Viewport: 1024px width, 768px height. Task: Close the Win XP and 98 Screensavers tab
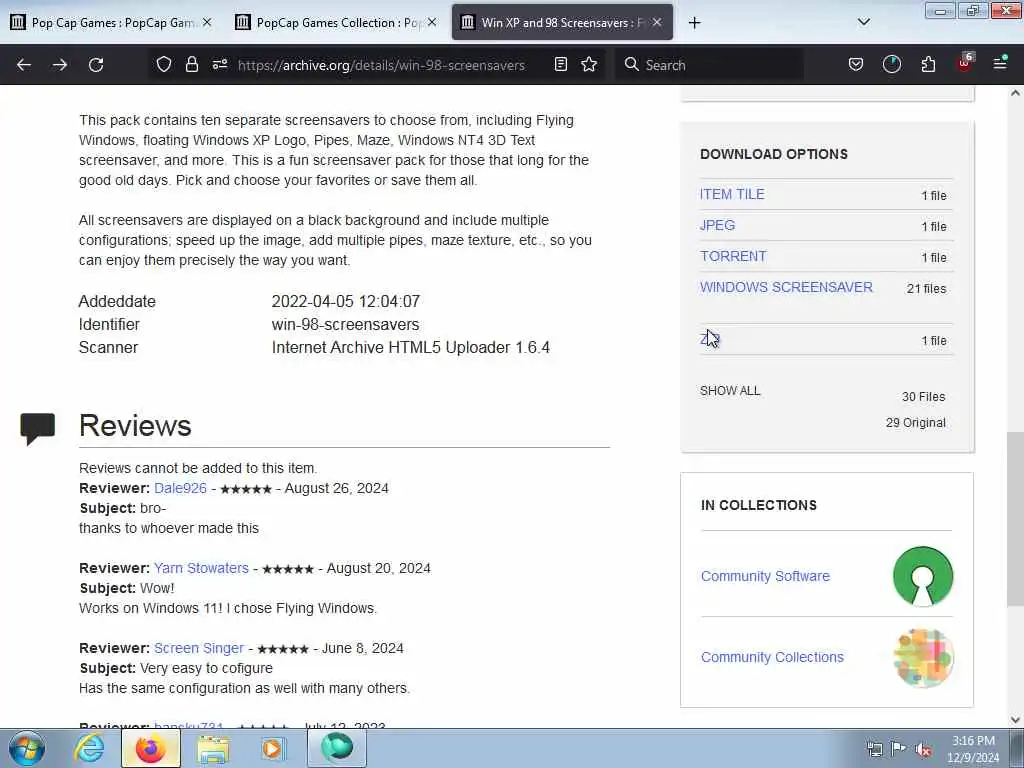[657, 22]
